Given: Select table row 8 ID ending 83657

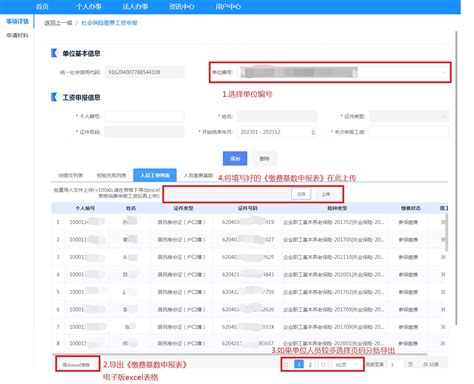Looking at the screenshot, I should tap(248, 343).
